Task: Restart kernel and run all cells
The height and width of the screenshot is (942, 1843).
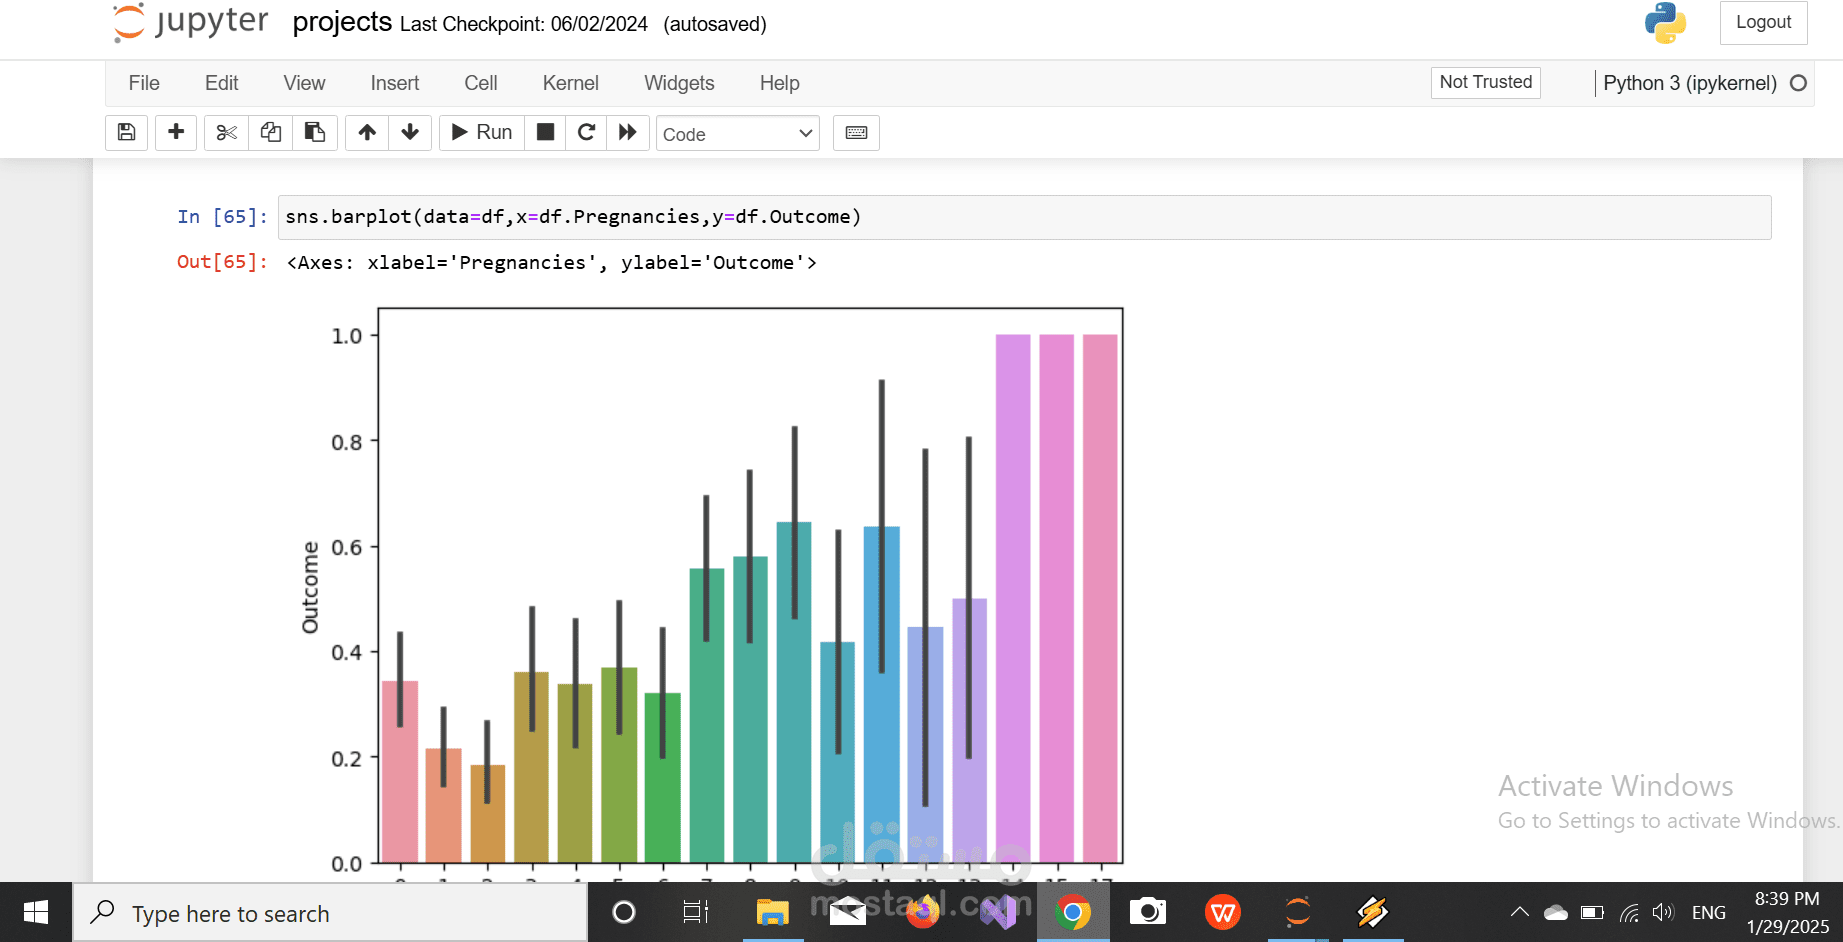Action: 628,132
